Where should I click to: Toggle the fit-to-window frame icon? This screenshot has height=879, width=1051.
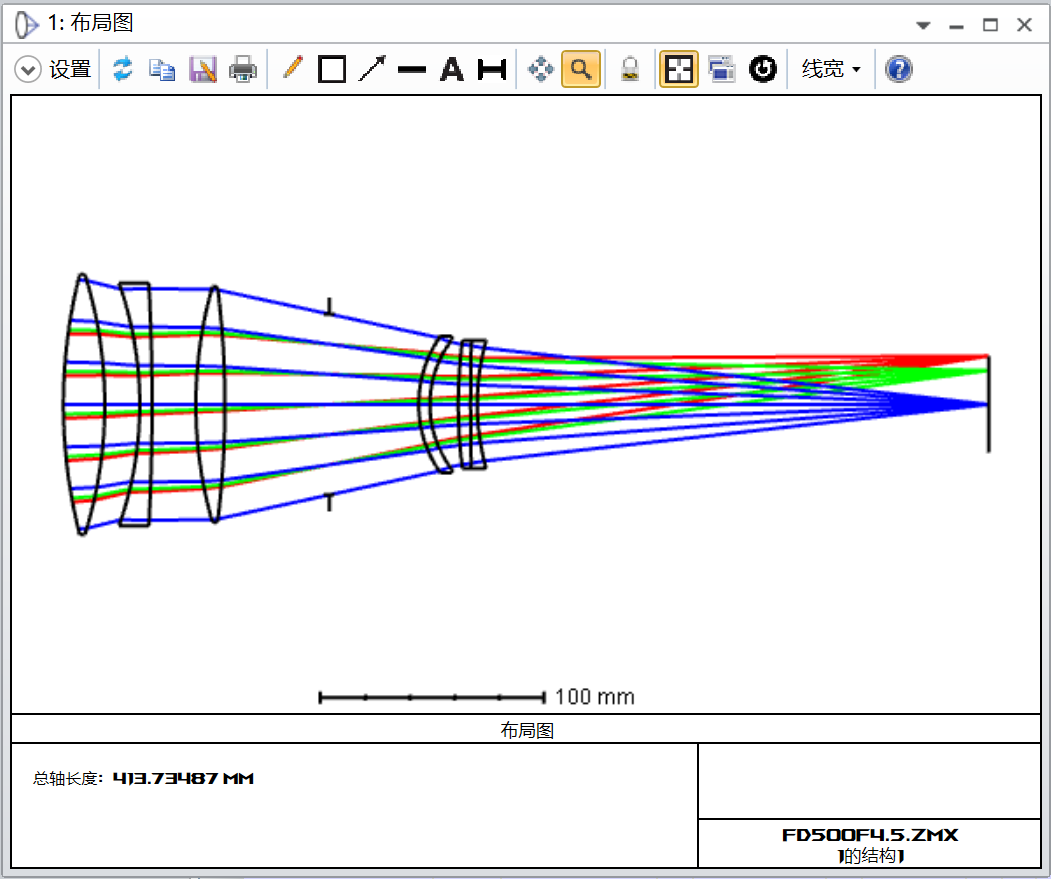tap(678, 69)
